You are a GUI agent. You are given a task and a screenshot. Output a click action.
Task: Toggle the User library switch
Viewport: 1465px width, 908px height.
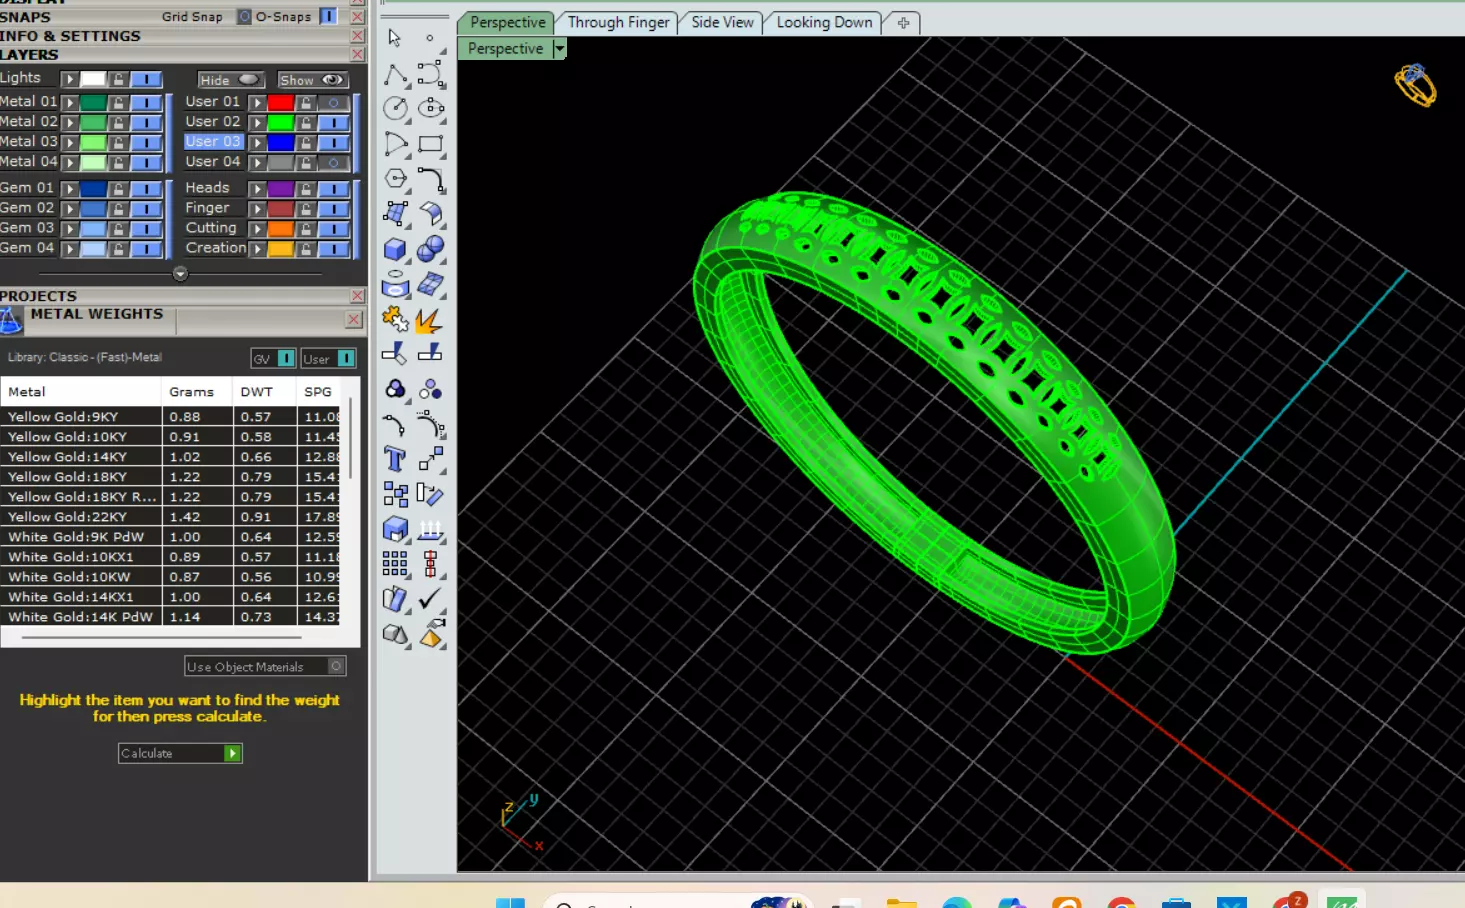(x=346, y=358)
